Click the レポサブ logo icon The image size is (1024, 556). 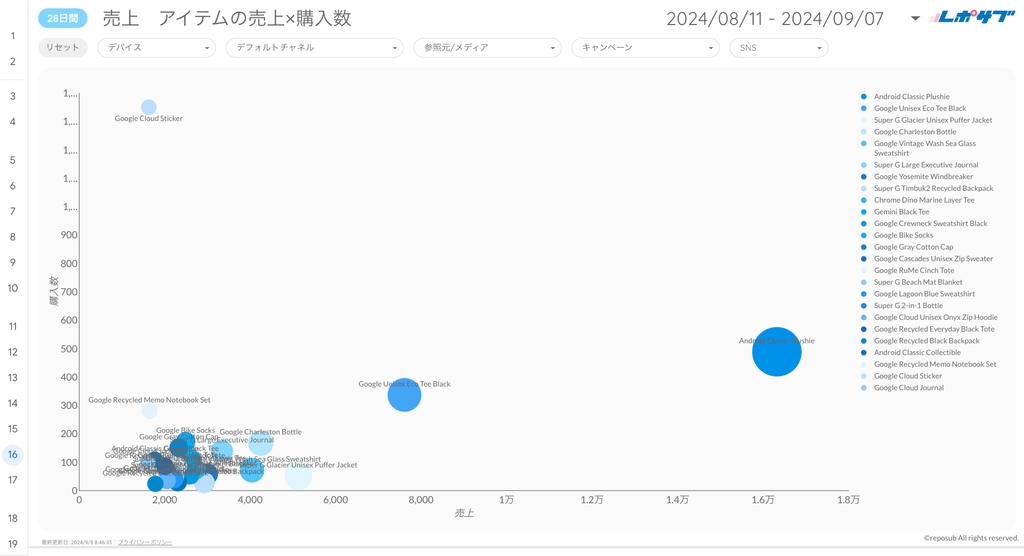pos(971,17)
